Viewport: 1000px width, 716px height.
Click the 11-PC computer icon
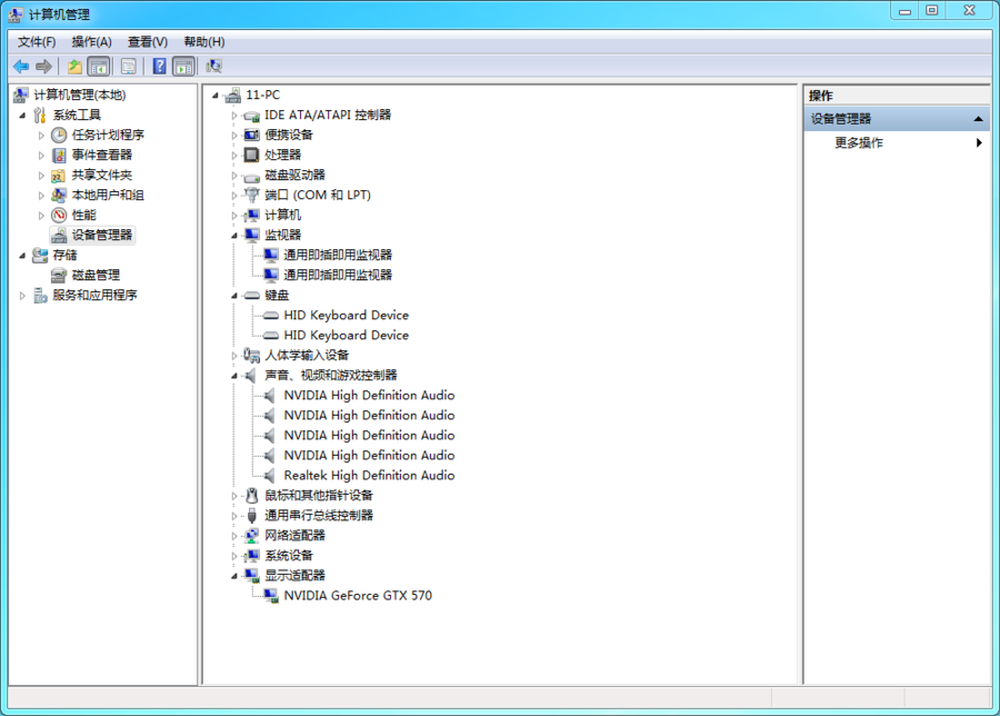tap(233, 95)
